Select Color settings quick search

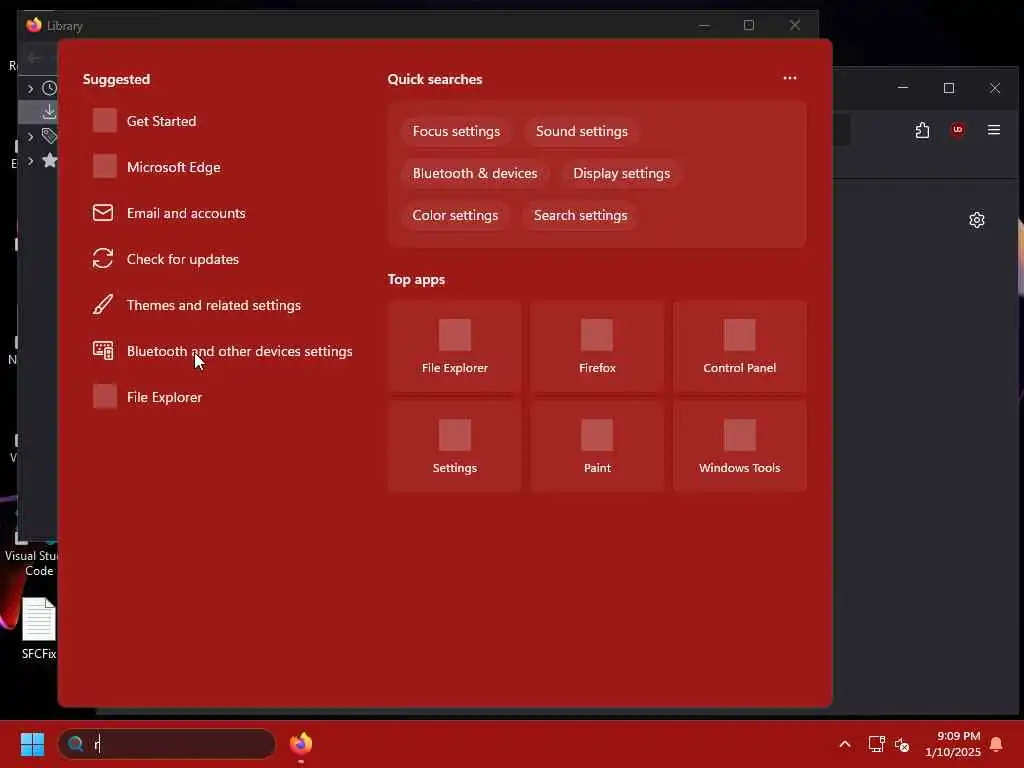[455, 215]
